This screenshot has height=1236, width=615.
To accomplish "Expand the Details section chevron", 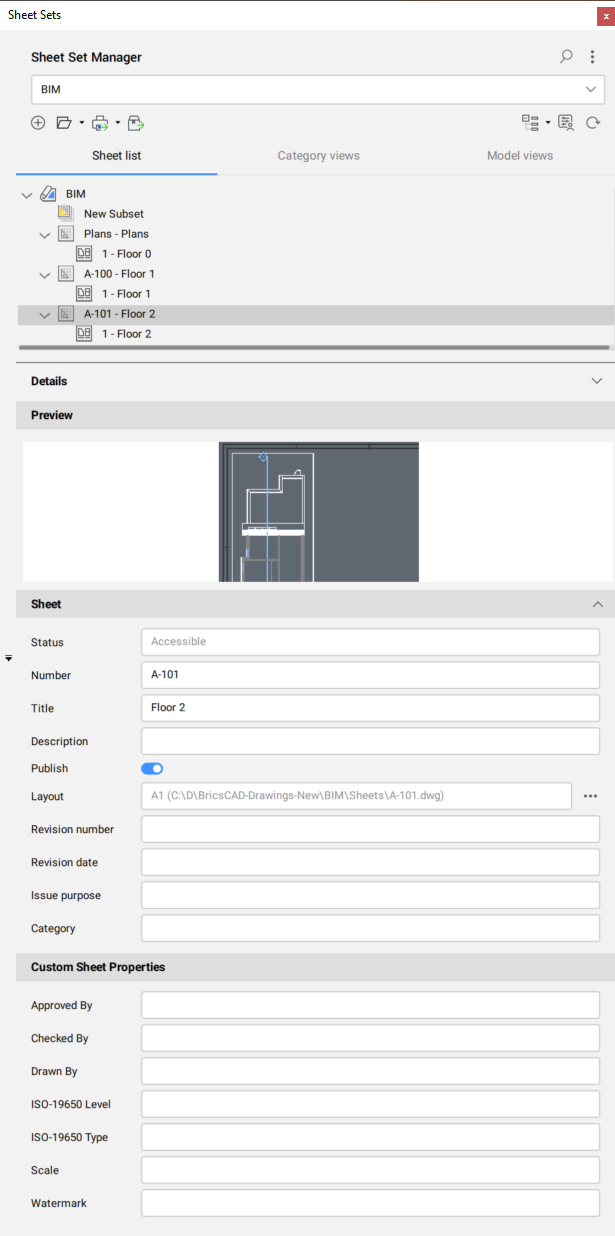I will point(597,381).
